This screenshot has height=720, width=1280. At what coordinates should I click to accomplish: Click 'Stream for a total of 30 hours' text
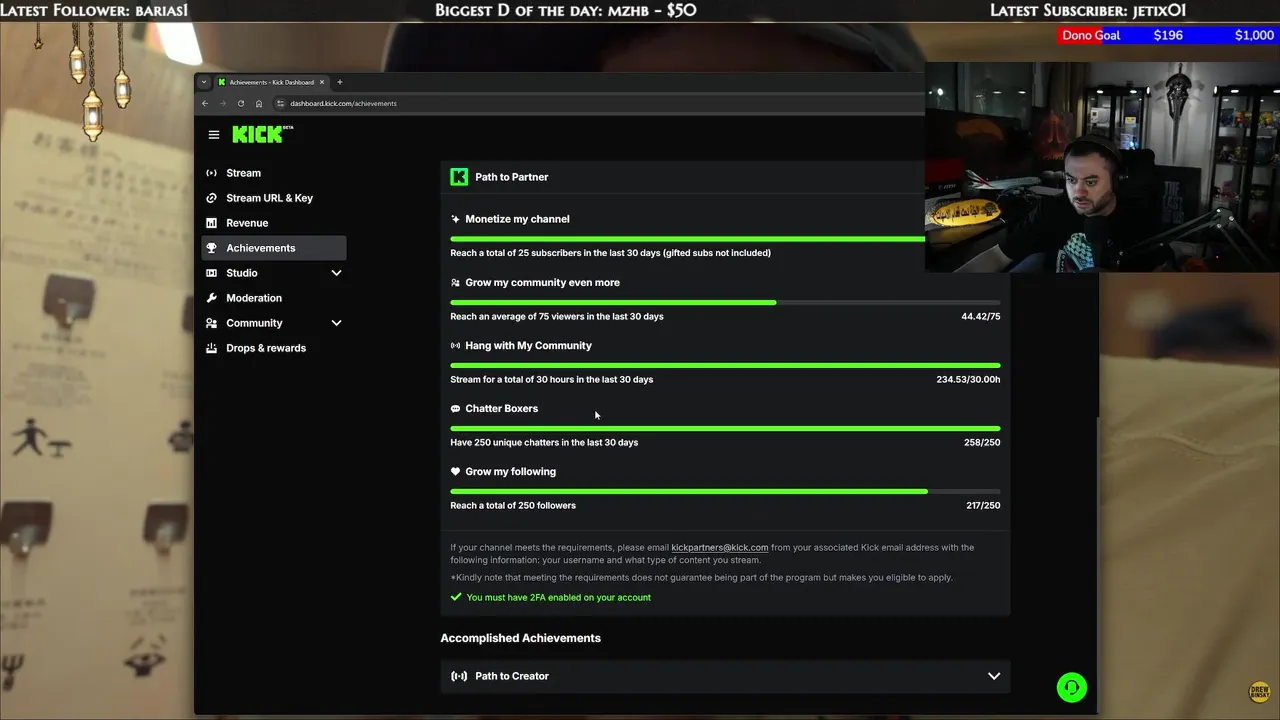click(552, 379)
